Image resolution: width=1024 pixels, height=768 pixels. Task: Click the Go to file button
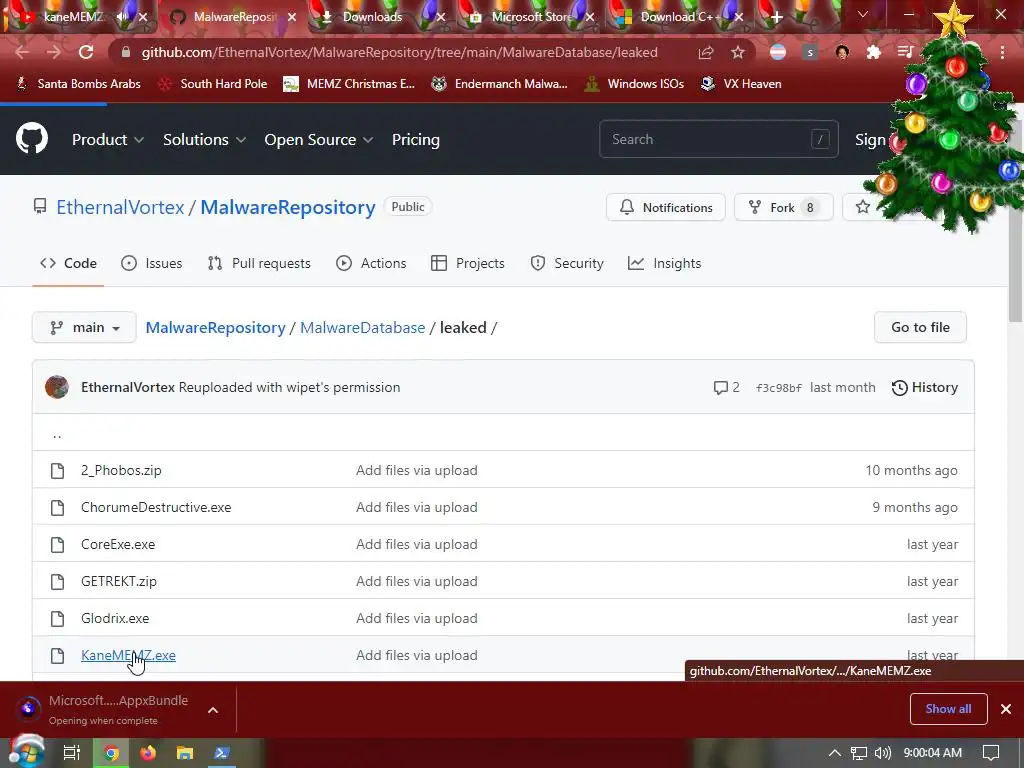tap(920, 327)
